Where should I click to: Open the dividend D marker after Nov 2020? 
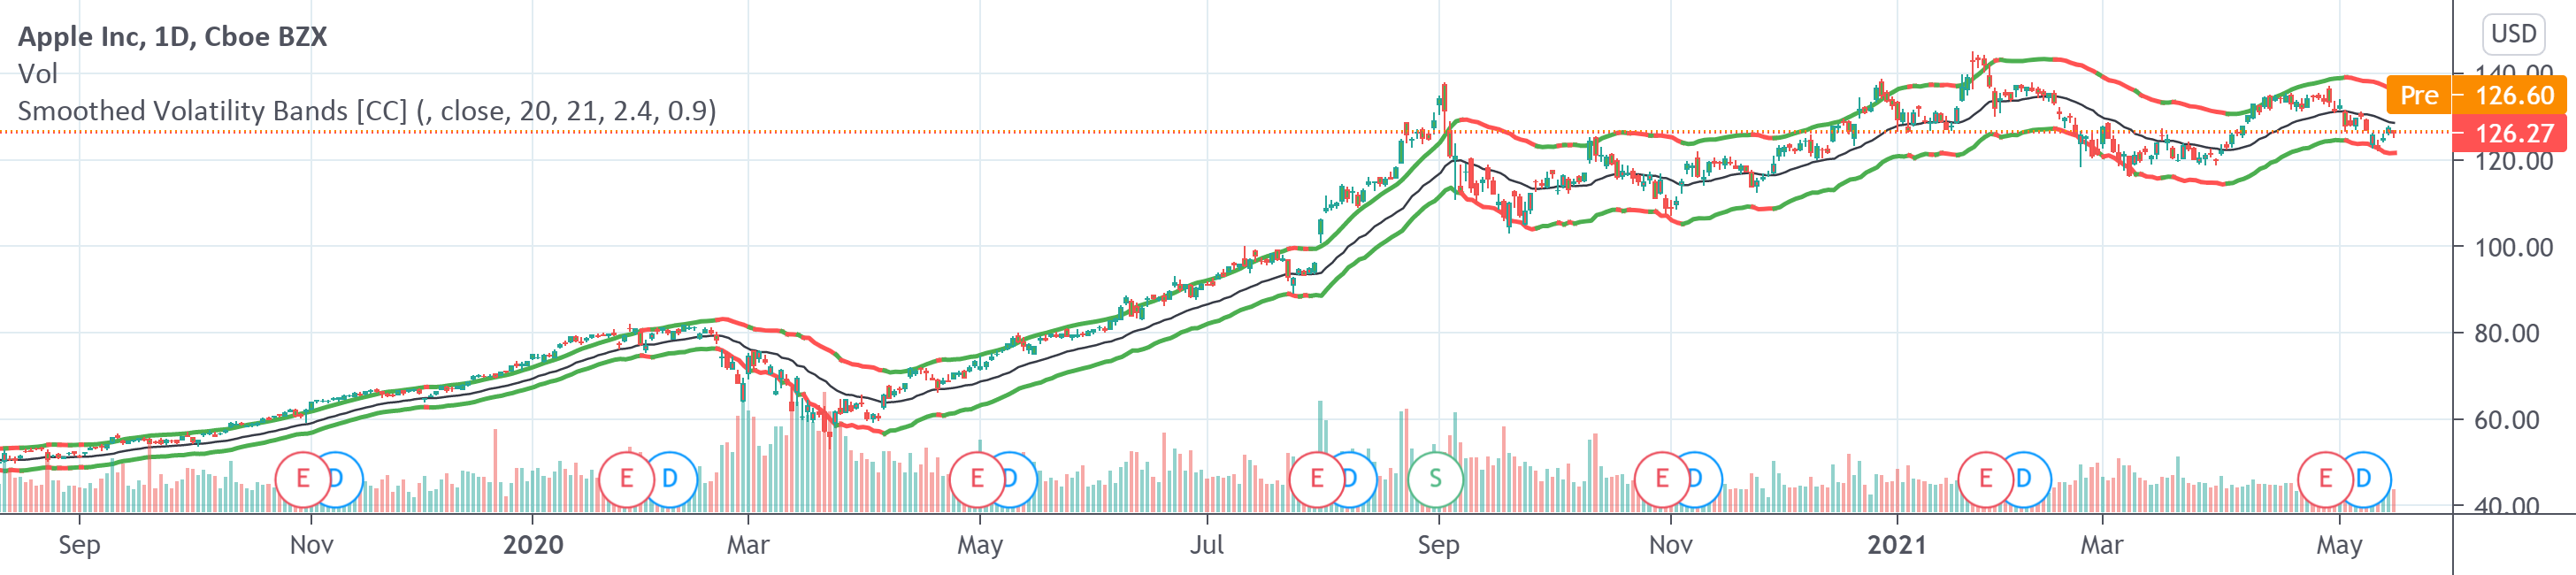click(x=1697, y=479)
